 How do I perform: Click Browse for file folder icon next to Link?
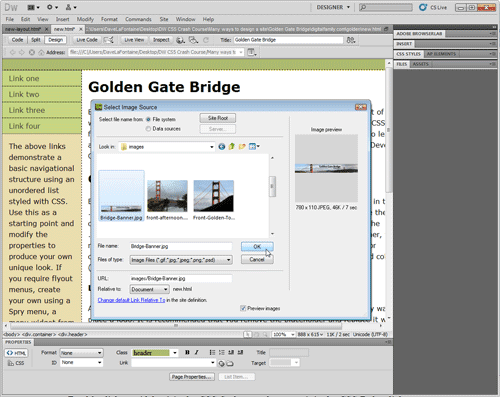click(x=230, y=363)
